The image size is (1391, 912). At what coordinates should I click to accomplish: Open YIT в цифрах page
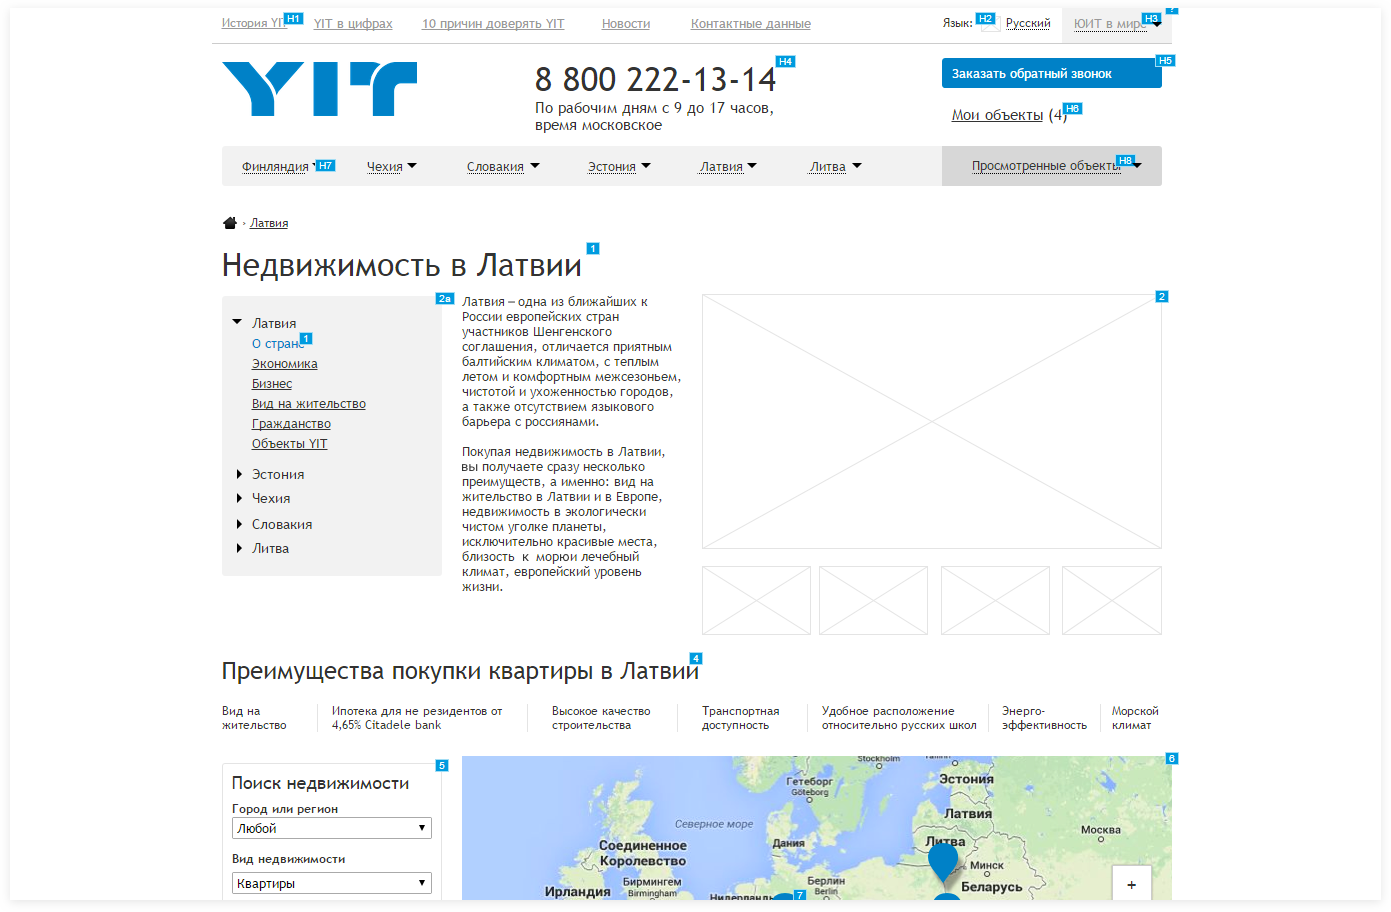[353, 24]
